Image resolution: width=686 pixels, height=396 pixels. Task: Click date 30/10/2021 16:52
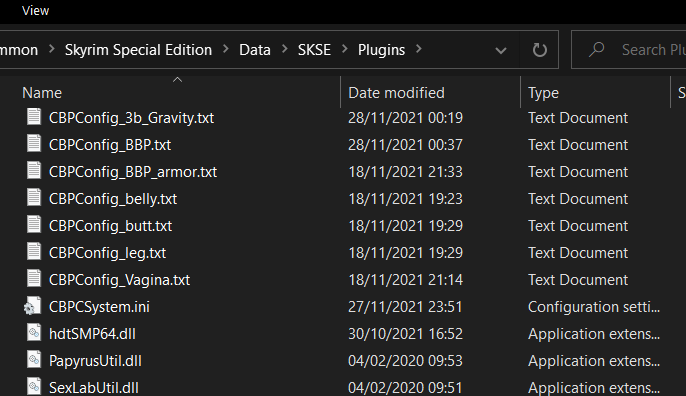tap(405, 334)
